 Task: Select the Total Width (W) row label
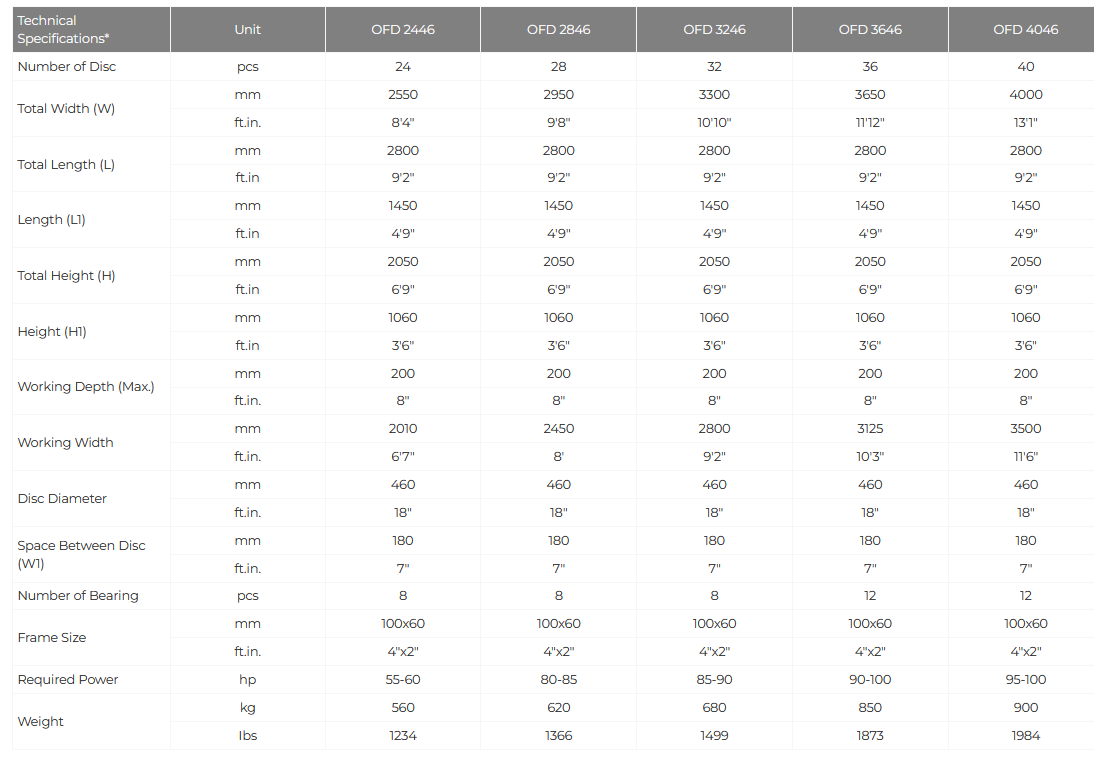[66, 108]
